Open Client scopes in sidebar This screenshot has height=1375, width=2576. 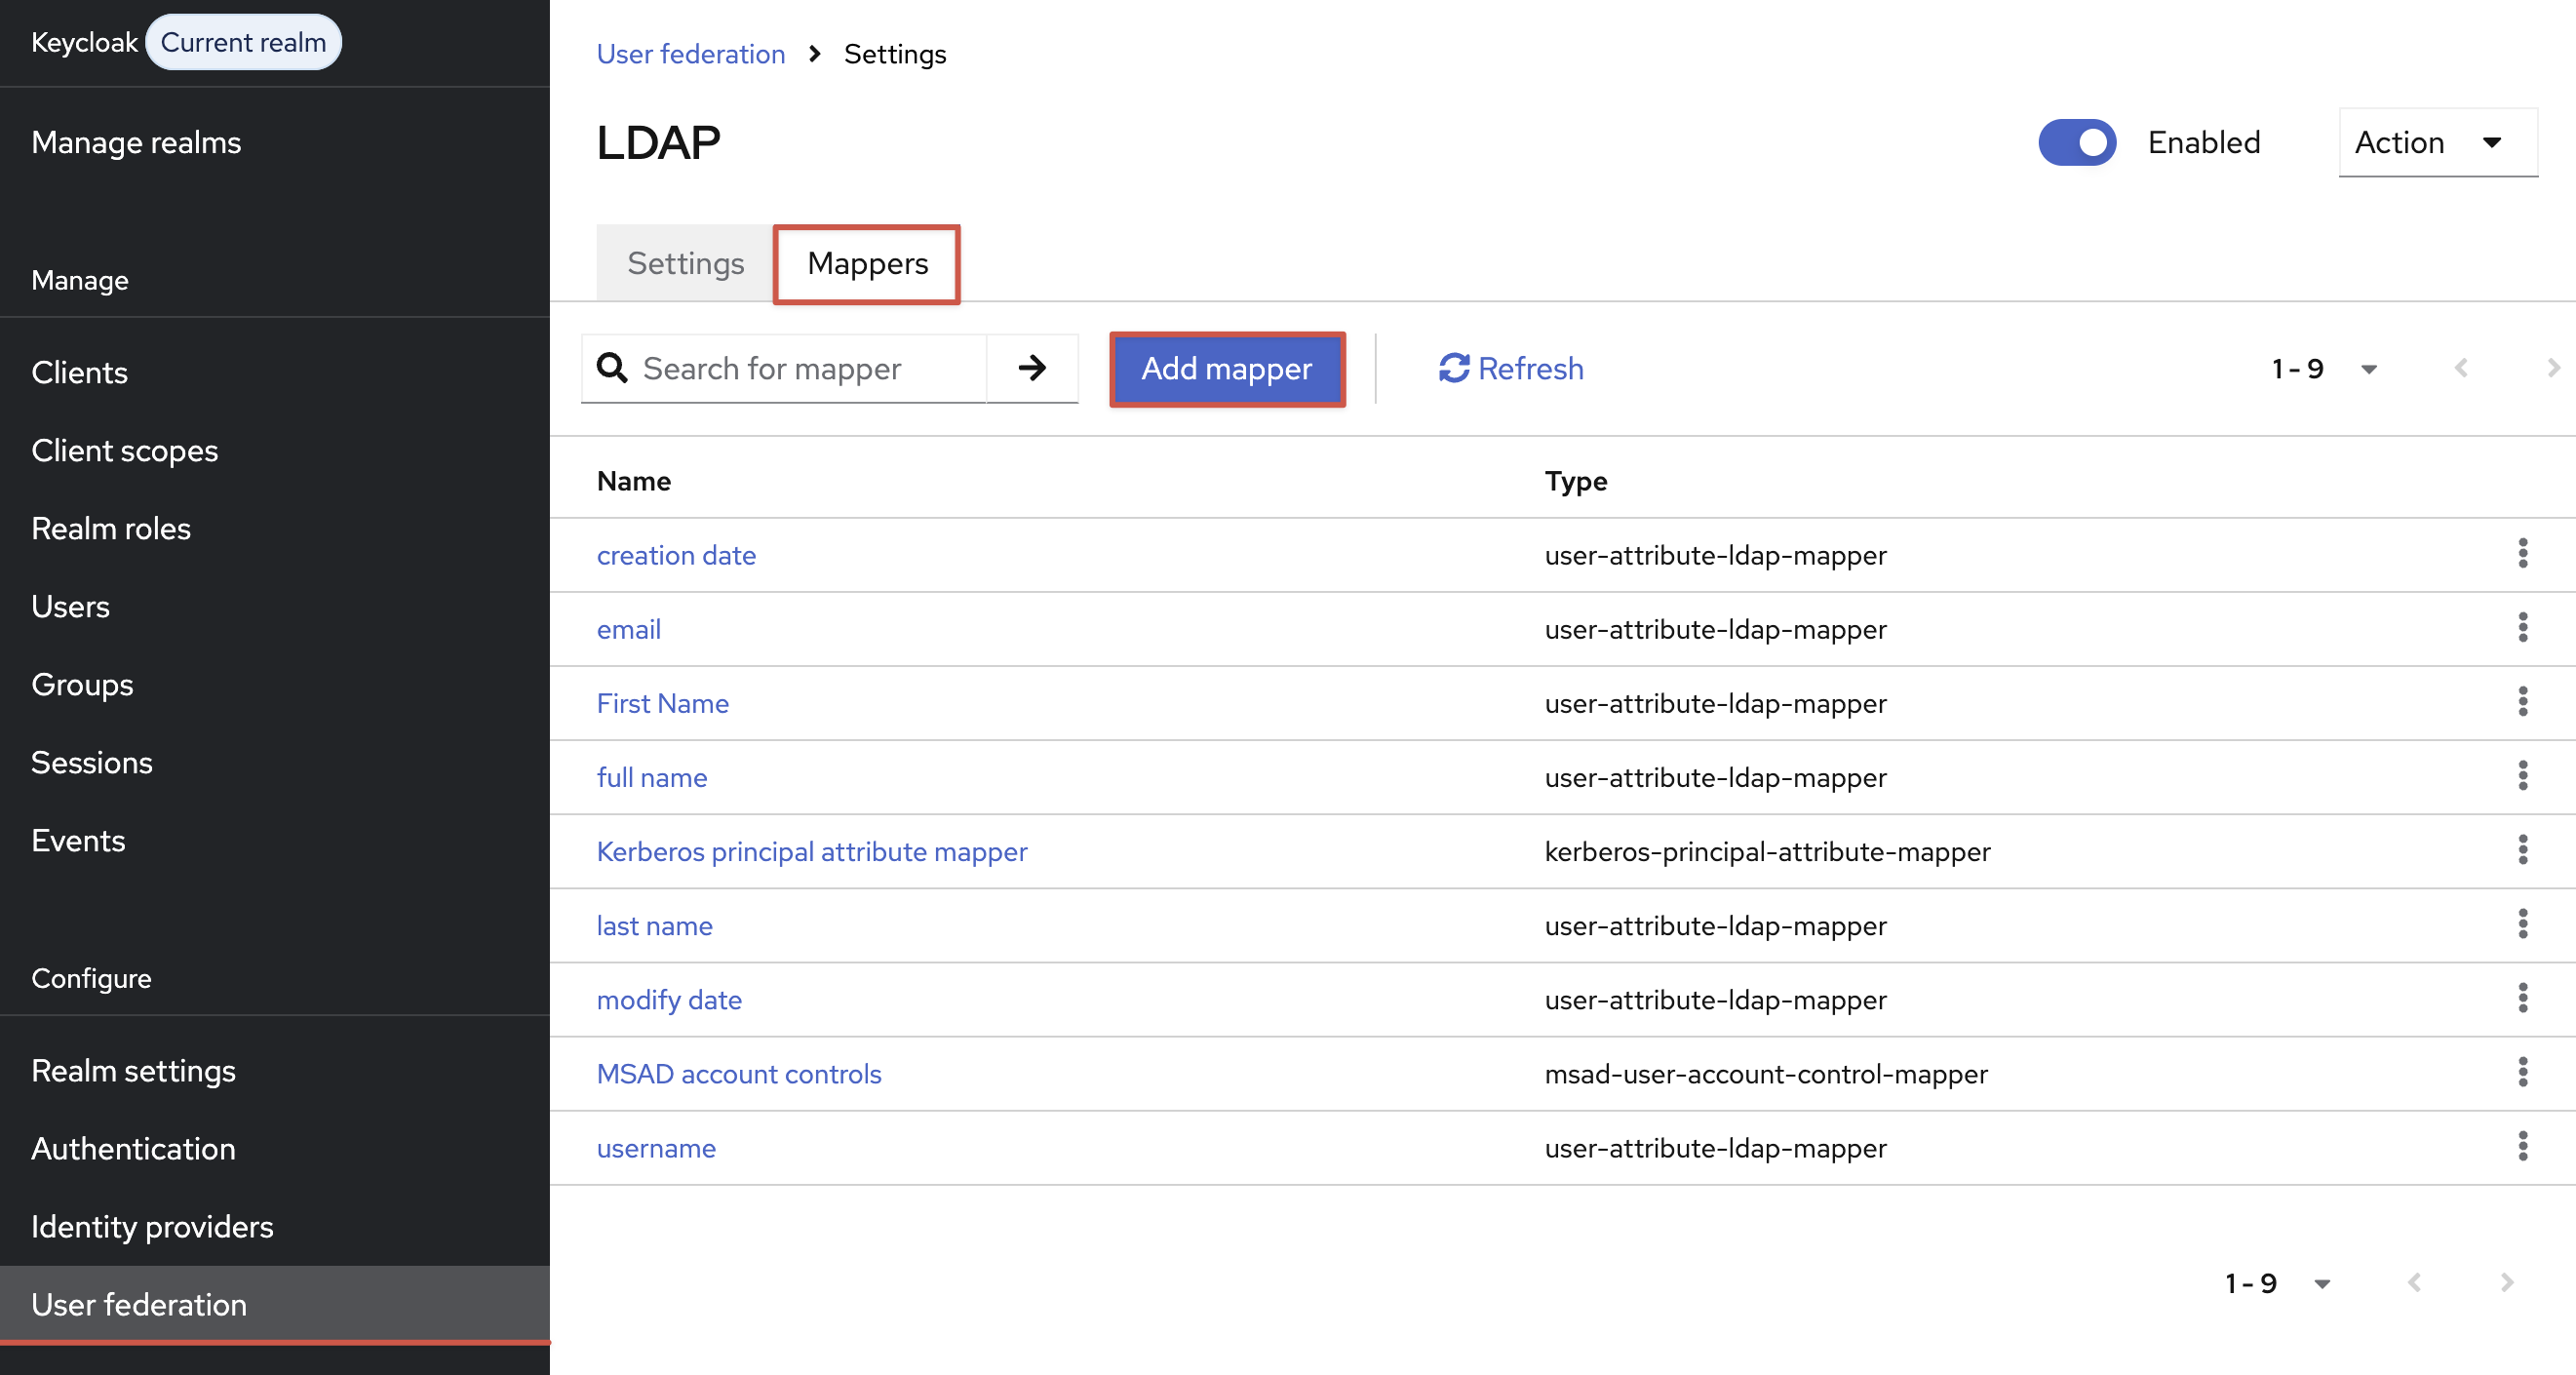click(x=124, y=450)
